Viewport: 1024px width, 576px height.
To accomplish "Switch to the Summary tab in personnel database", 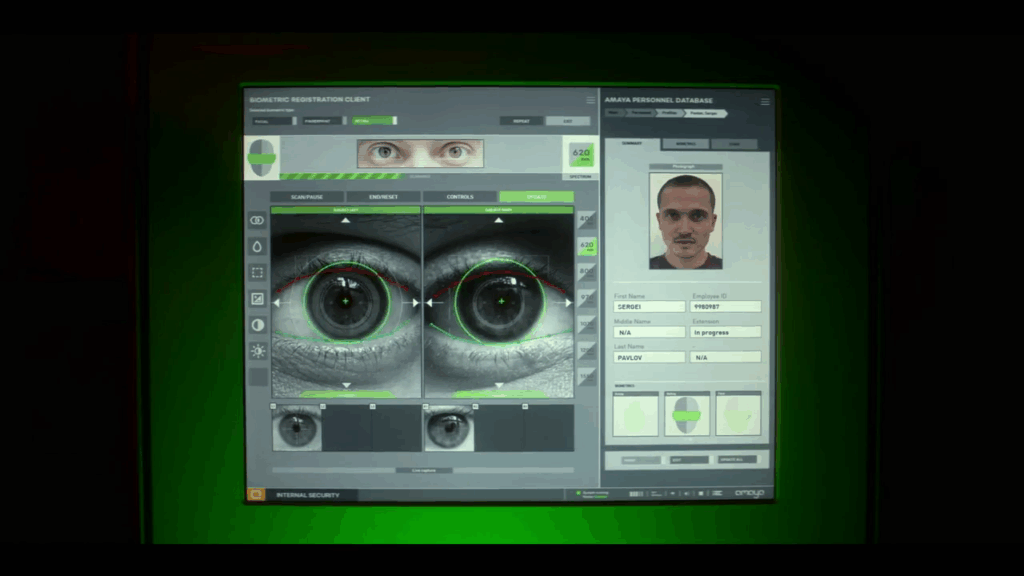I will click(632, 143).
